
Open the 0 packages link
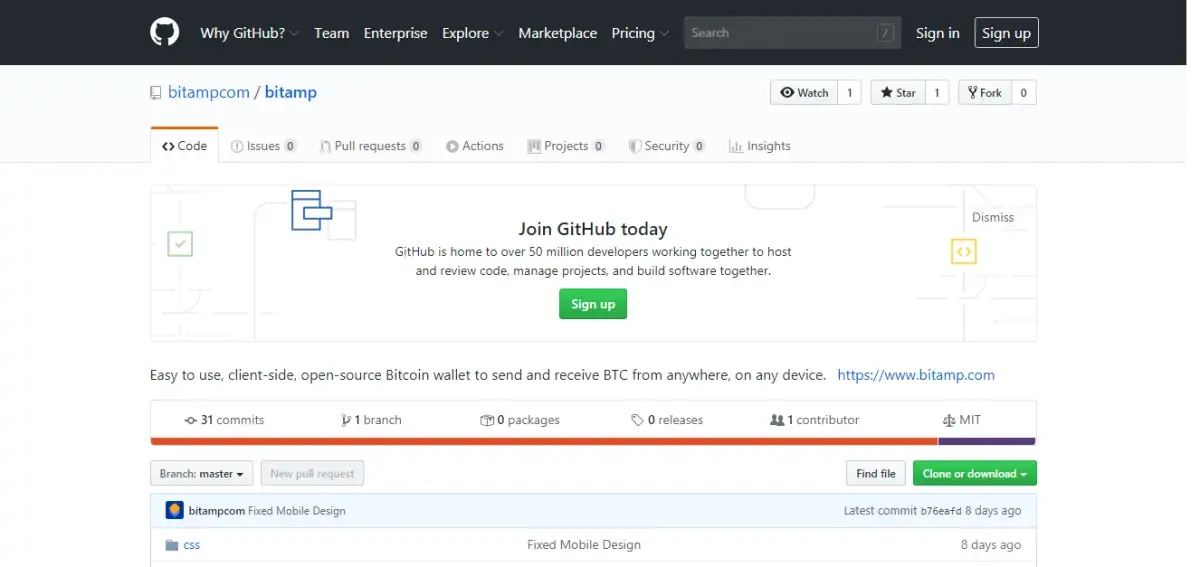(520, 420)
